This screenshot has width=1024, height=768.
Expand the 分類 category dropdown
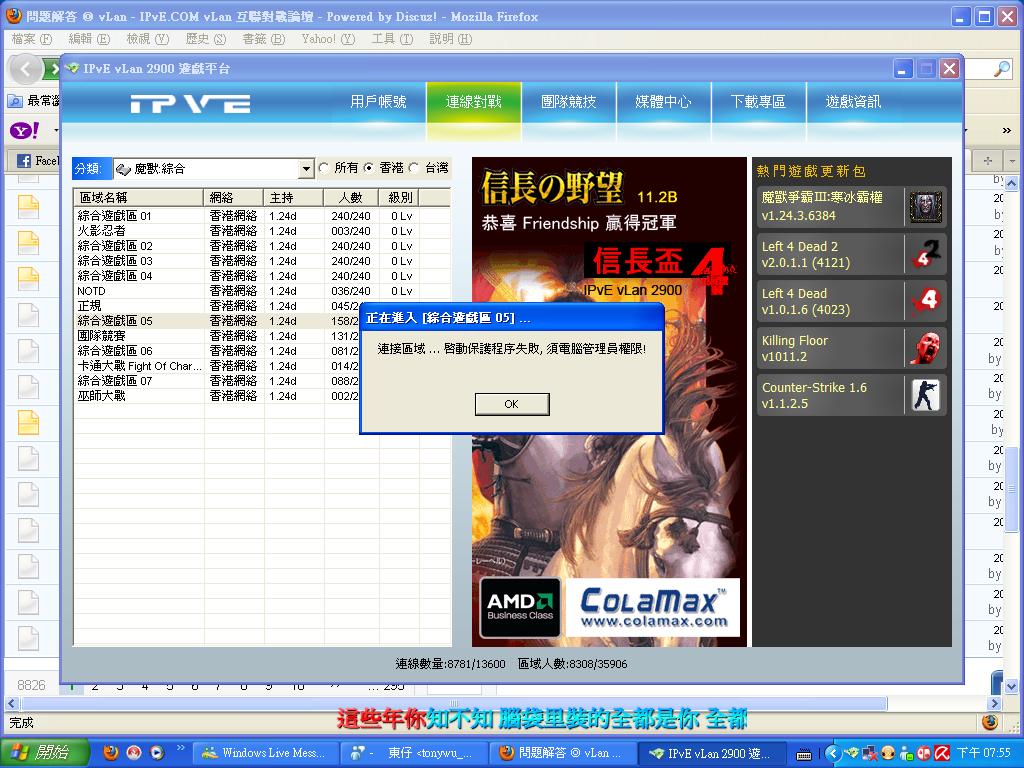click(306, 169)
